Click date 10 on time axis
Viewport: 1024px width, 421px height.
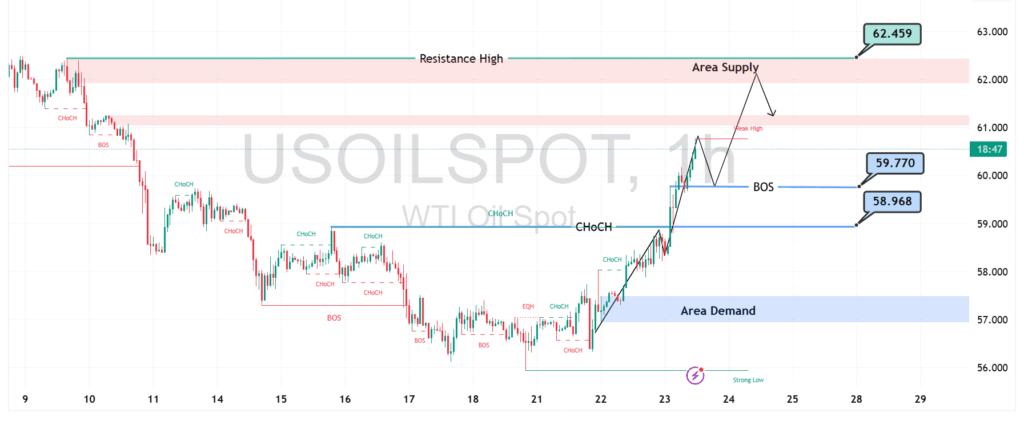(x=89, y=399)
